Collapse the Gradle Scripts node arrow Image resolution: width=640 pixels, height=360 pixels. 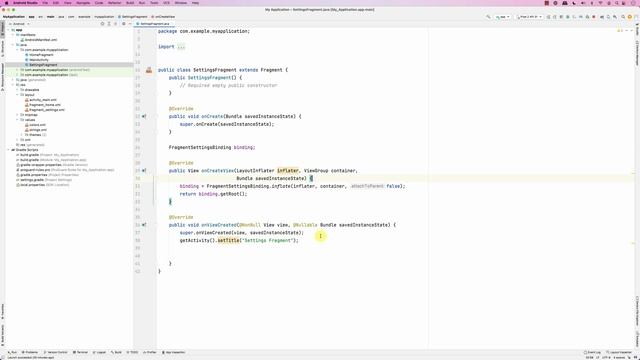(8, 150)
